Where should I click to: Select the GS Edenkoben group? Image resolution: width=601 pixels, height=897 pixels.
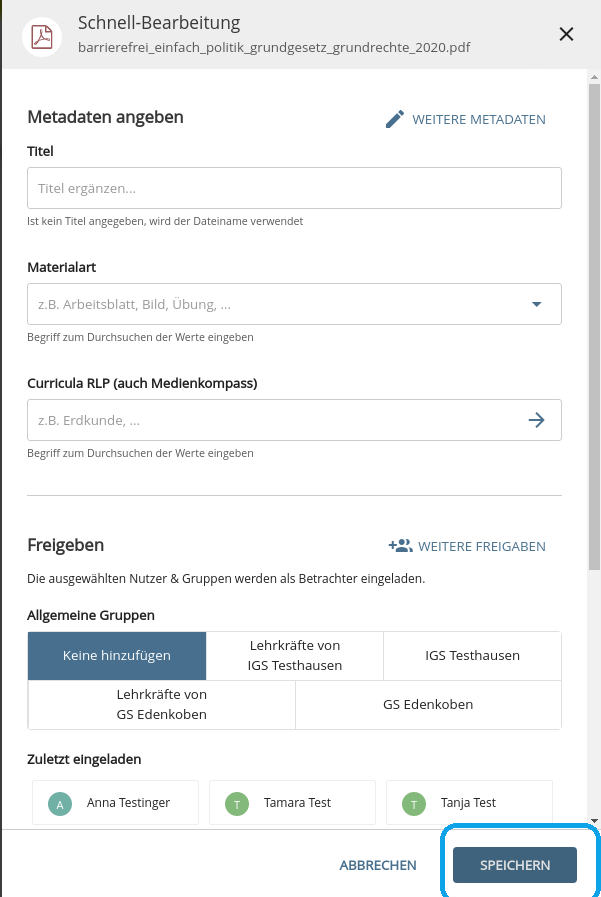pyautogui.click(x=428, y=705)
